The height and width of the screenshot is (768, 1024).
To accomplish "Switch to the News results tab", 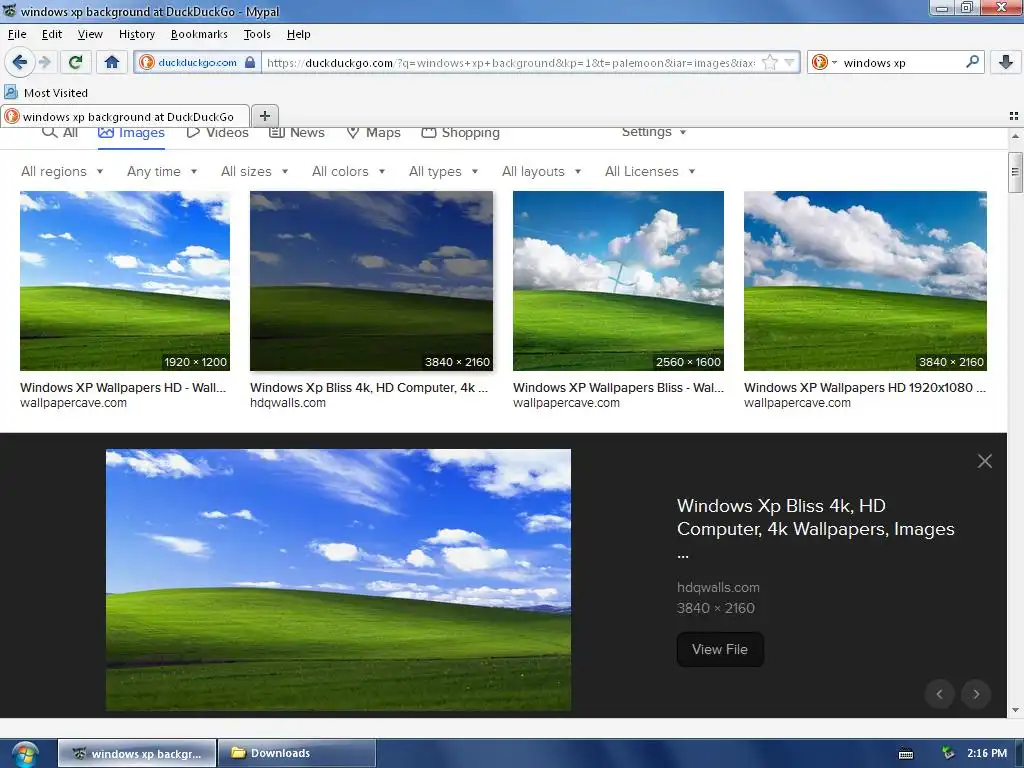I will 296,133.
